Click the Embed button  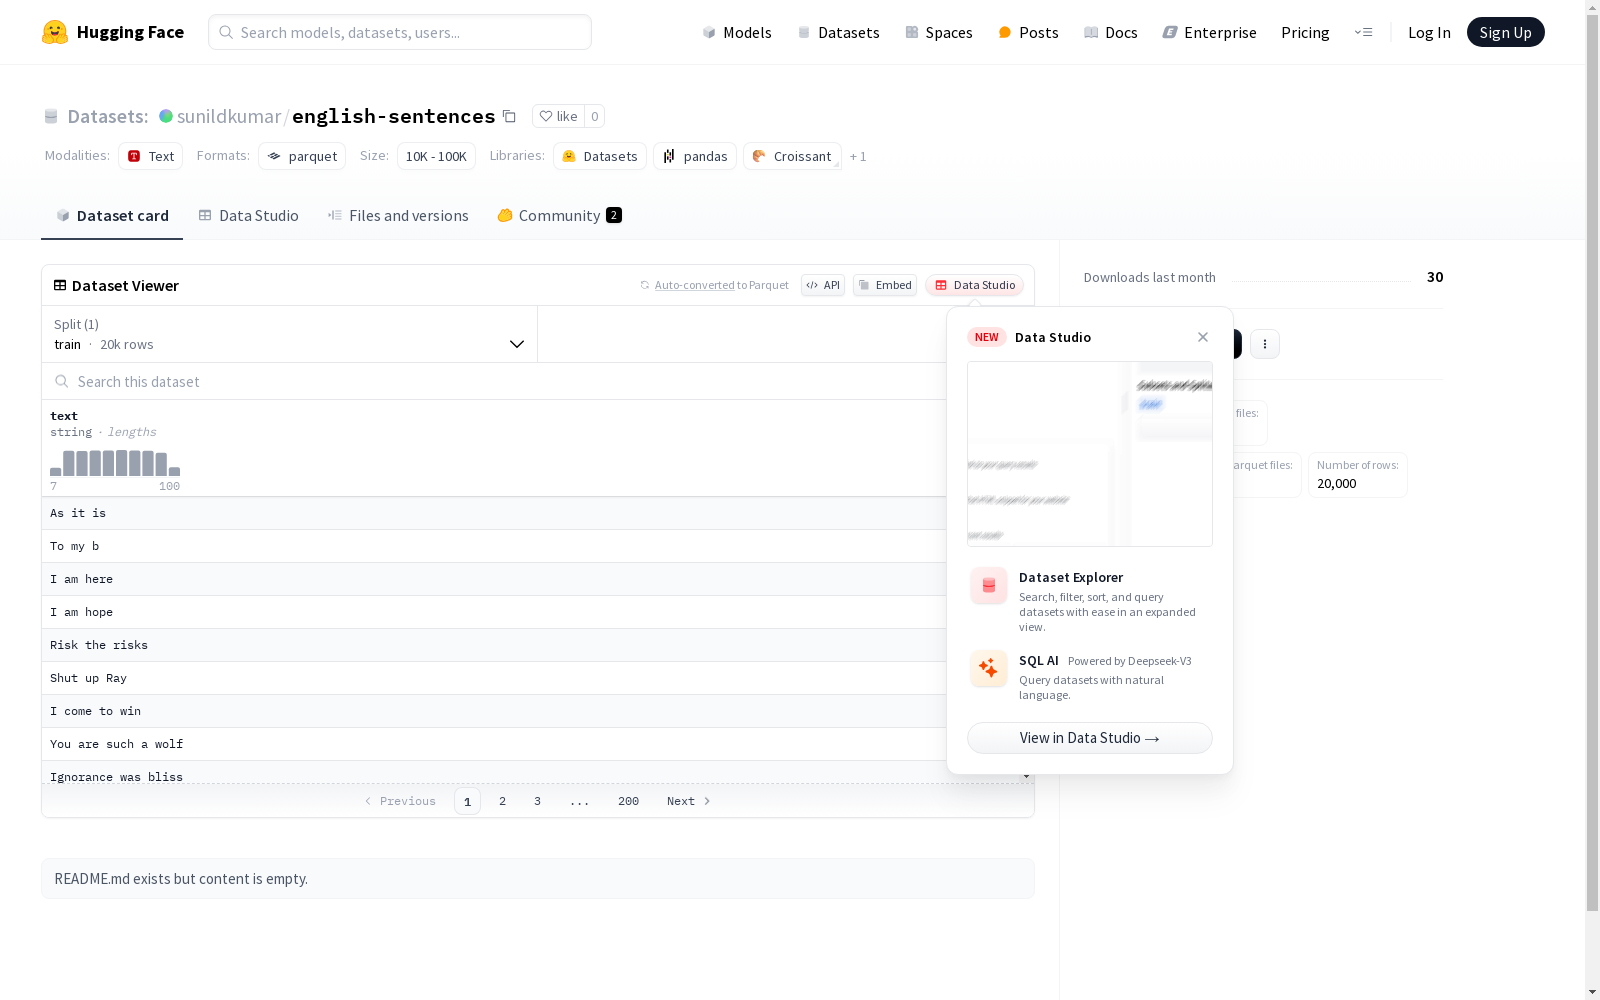point(885,285)
